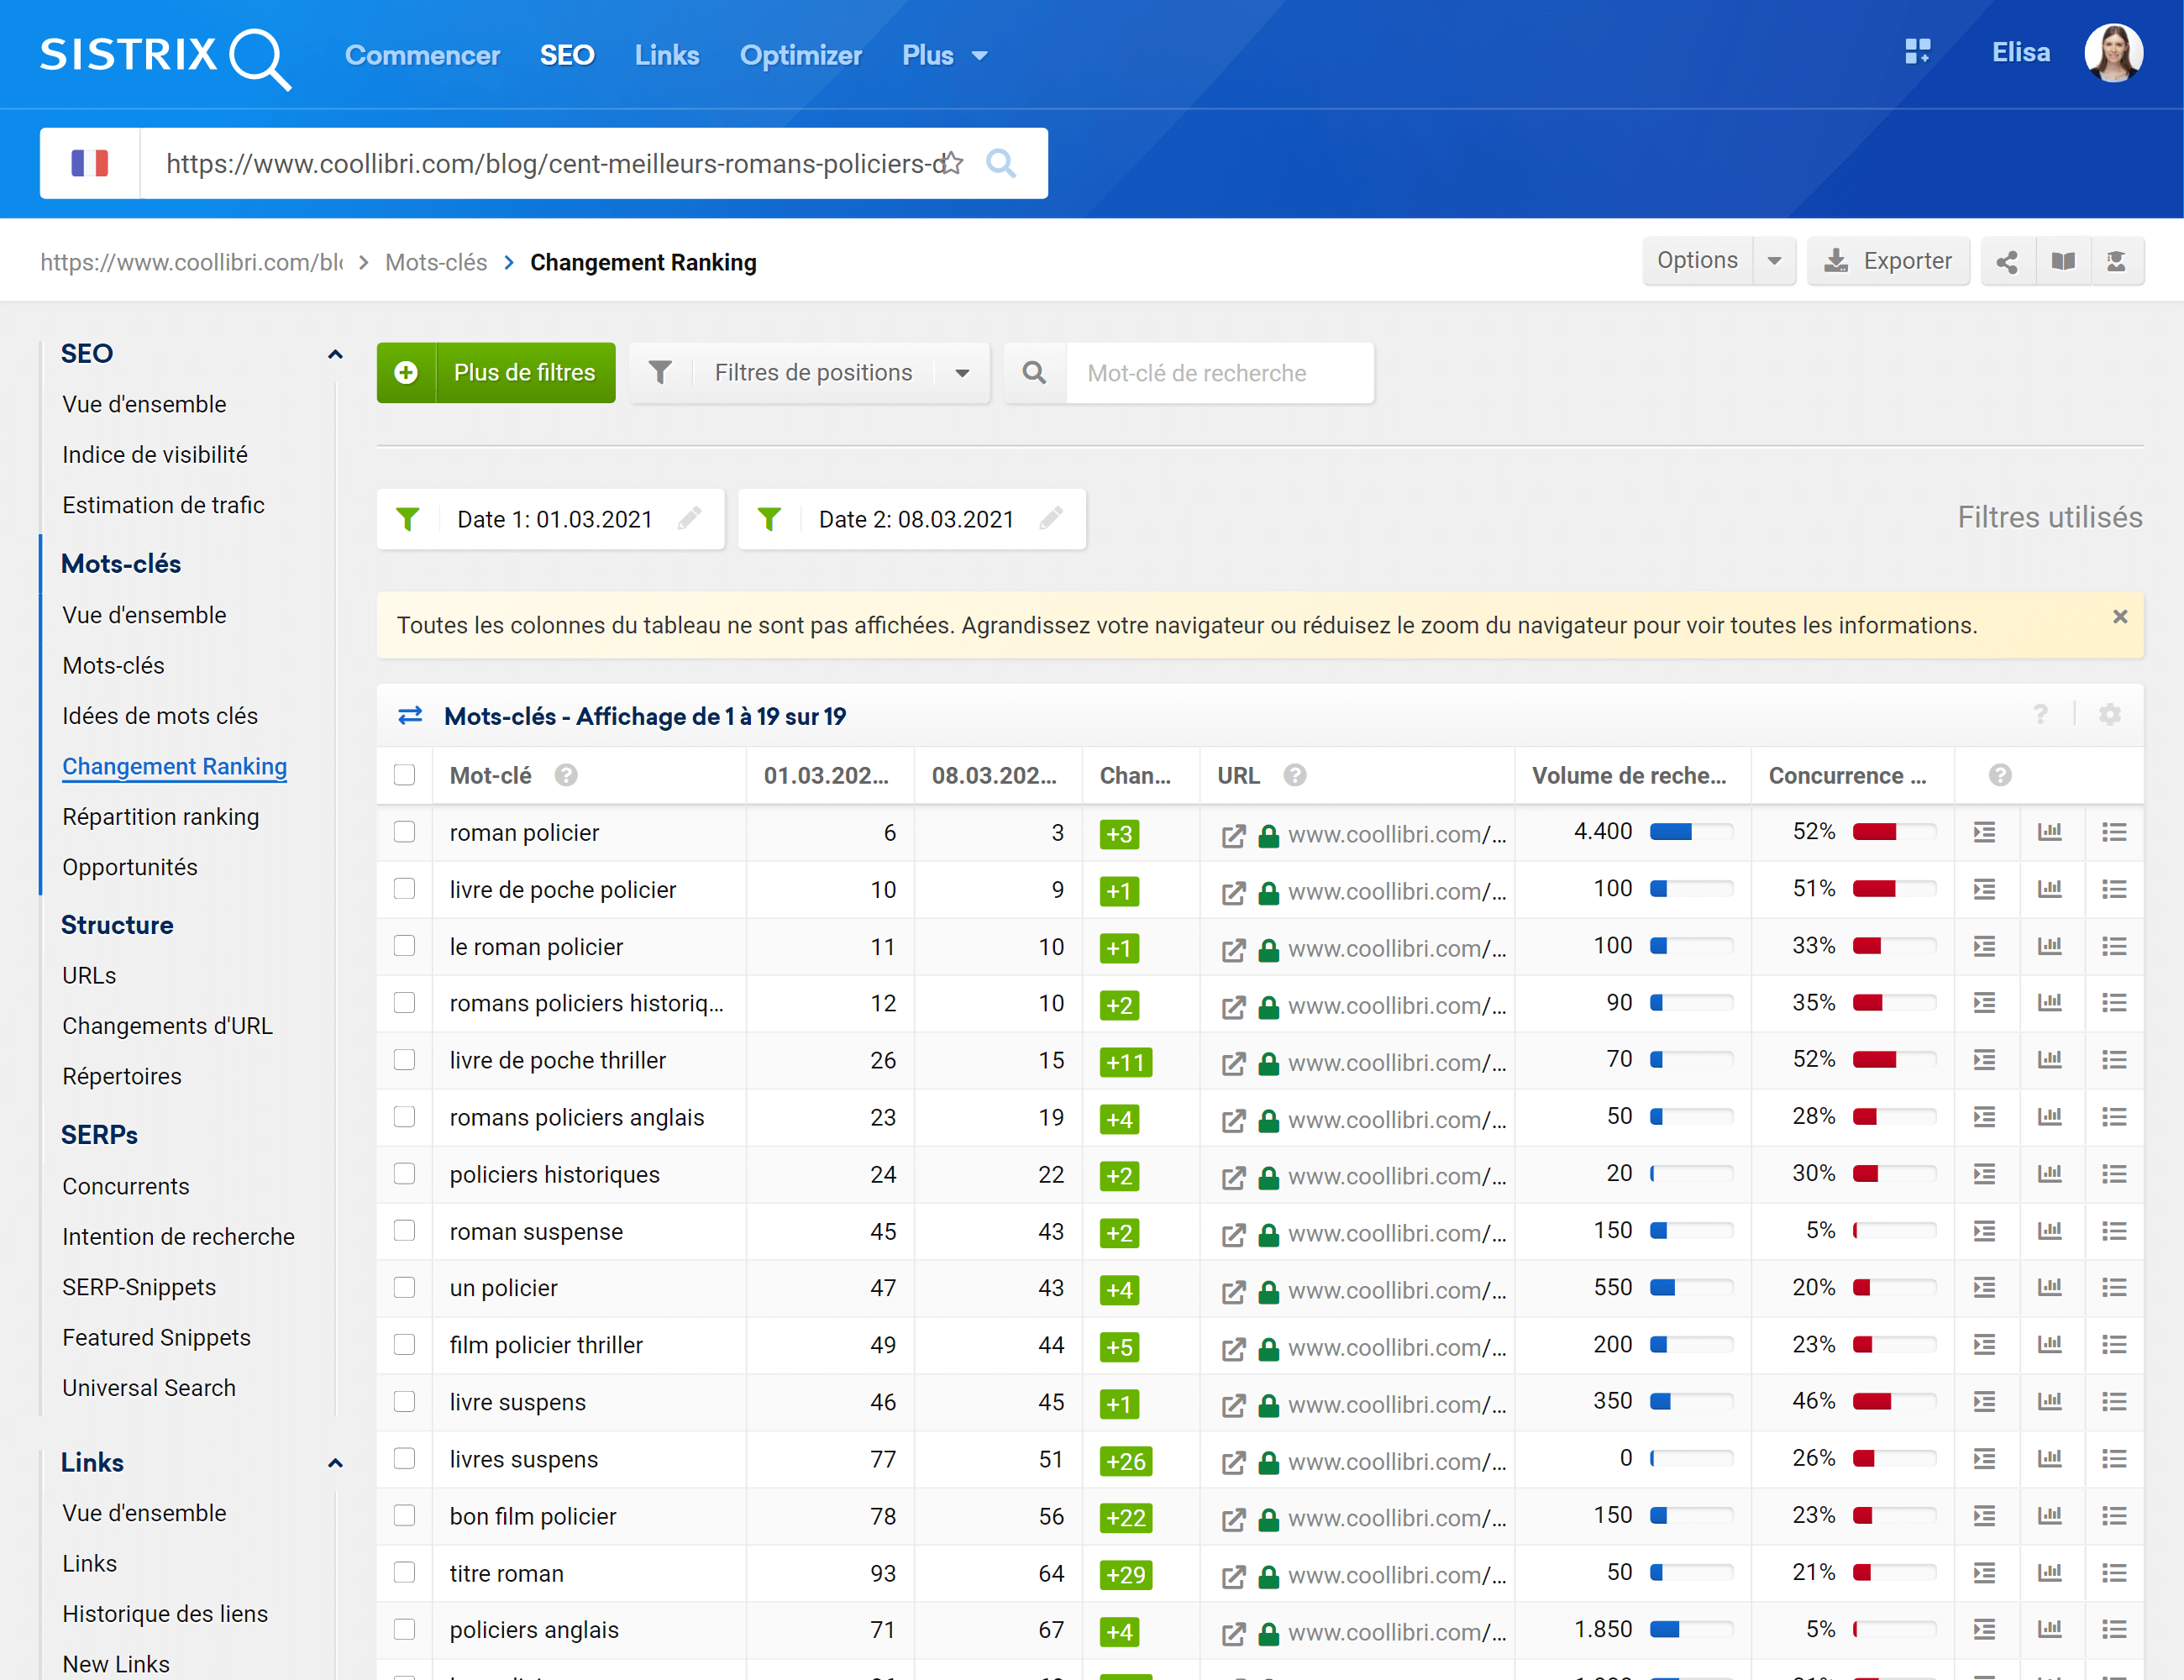2184x1680 pixels.
Task: Open Opportunités in sidebar
Action: pyautogui.click(x=130, y=868)
